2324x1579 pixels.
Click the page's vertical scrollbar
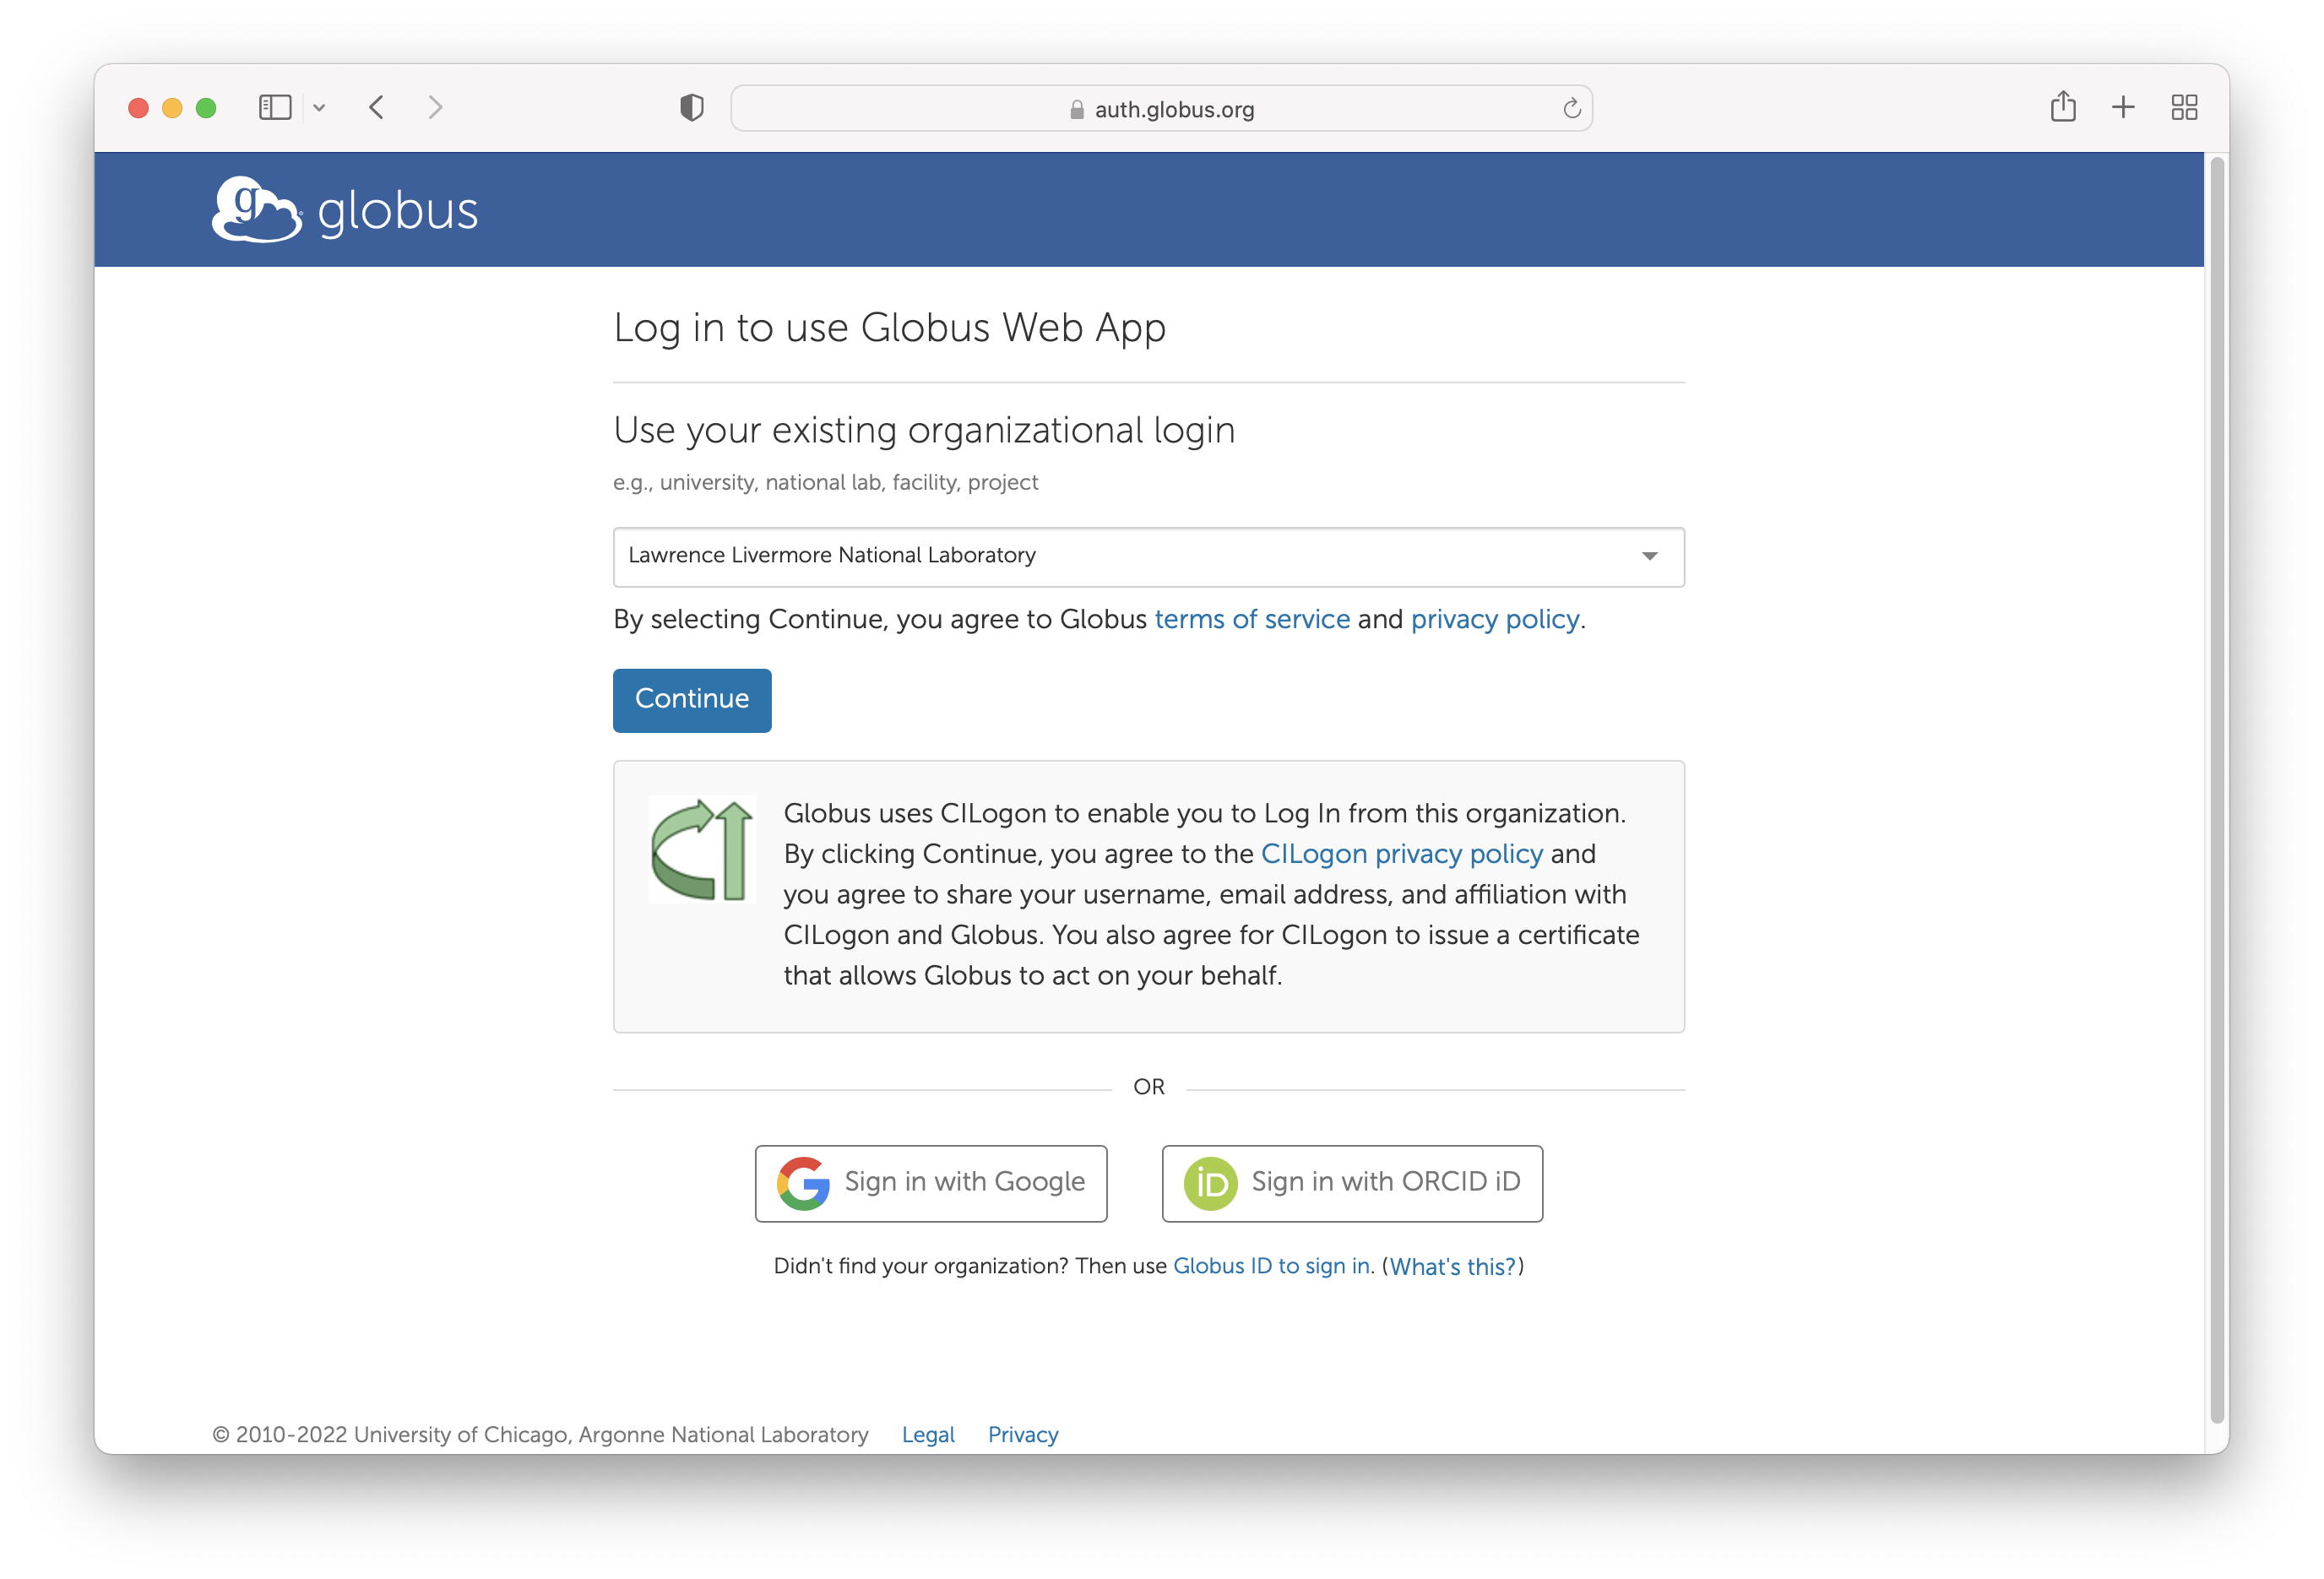pyautogui.click(x=2216, y=790)
